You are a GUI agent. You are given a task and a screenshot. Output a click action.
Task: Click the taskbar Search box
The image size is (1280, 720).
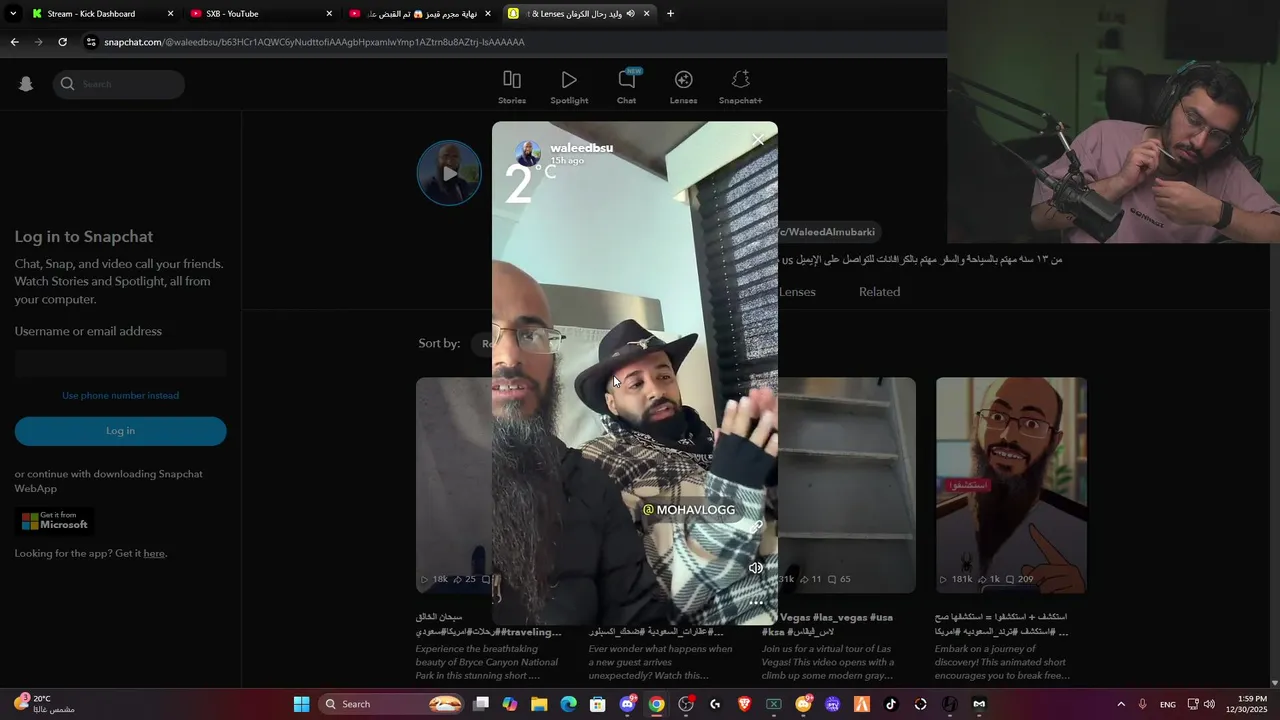392,704
